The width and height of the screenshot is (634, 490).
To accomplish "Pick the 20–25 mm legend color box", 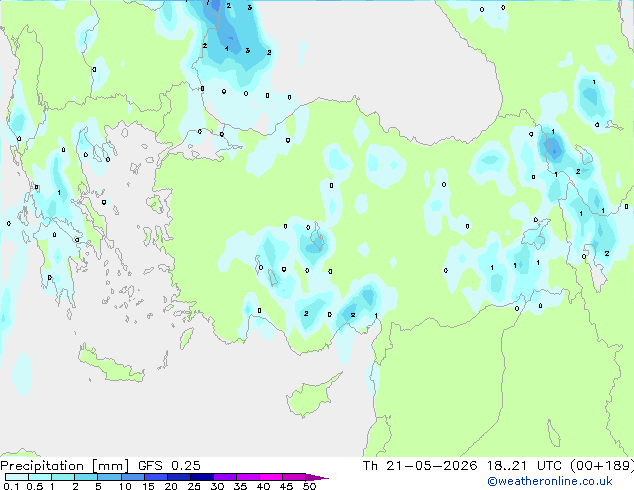I will pos(179,477).
